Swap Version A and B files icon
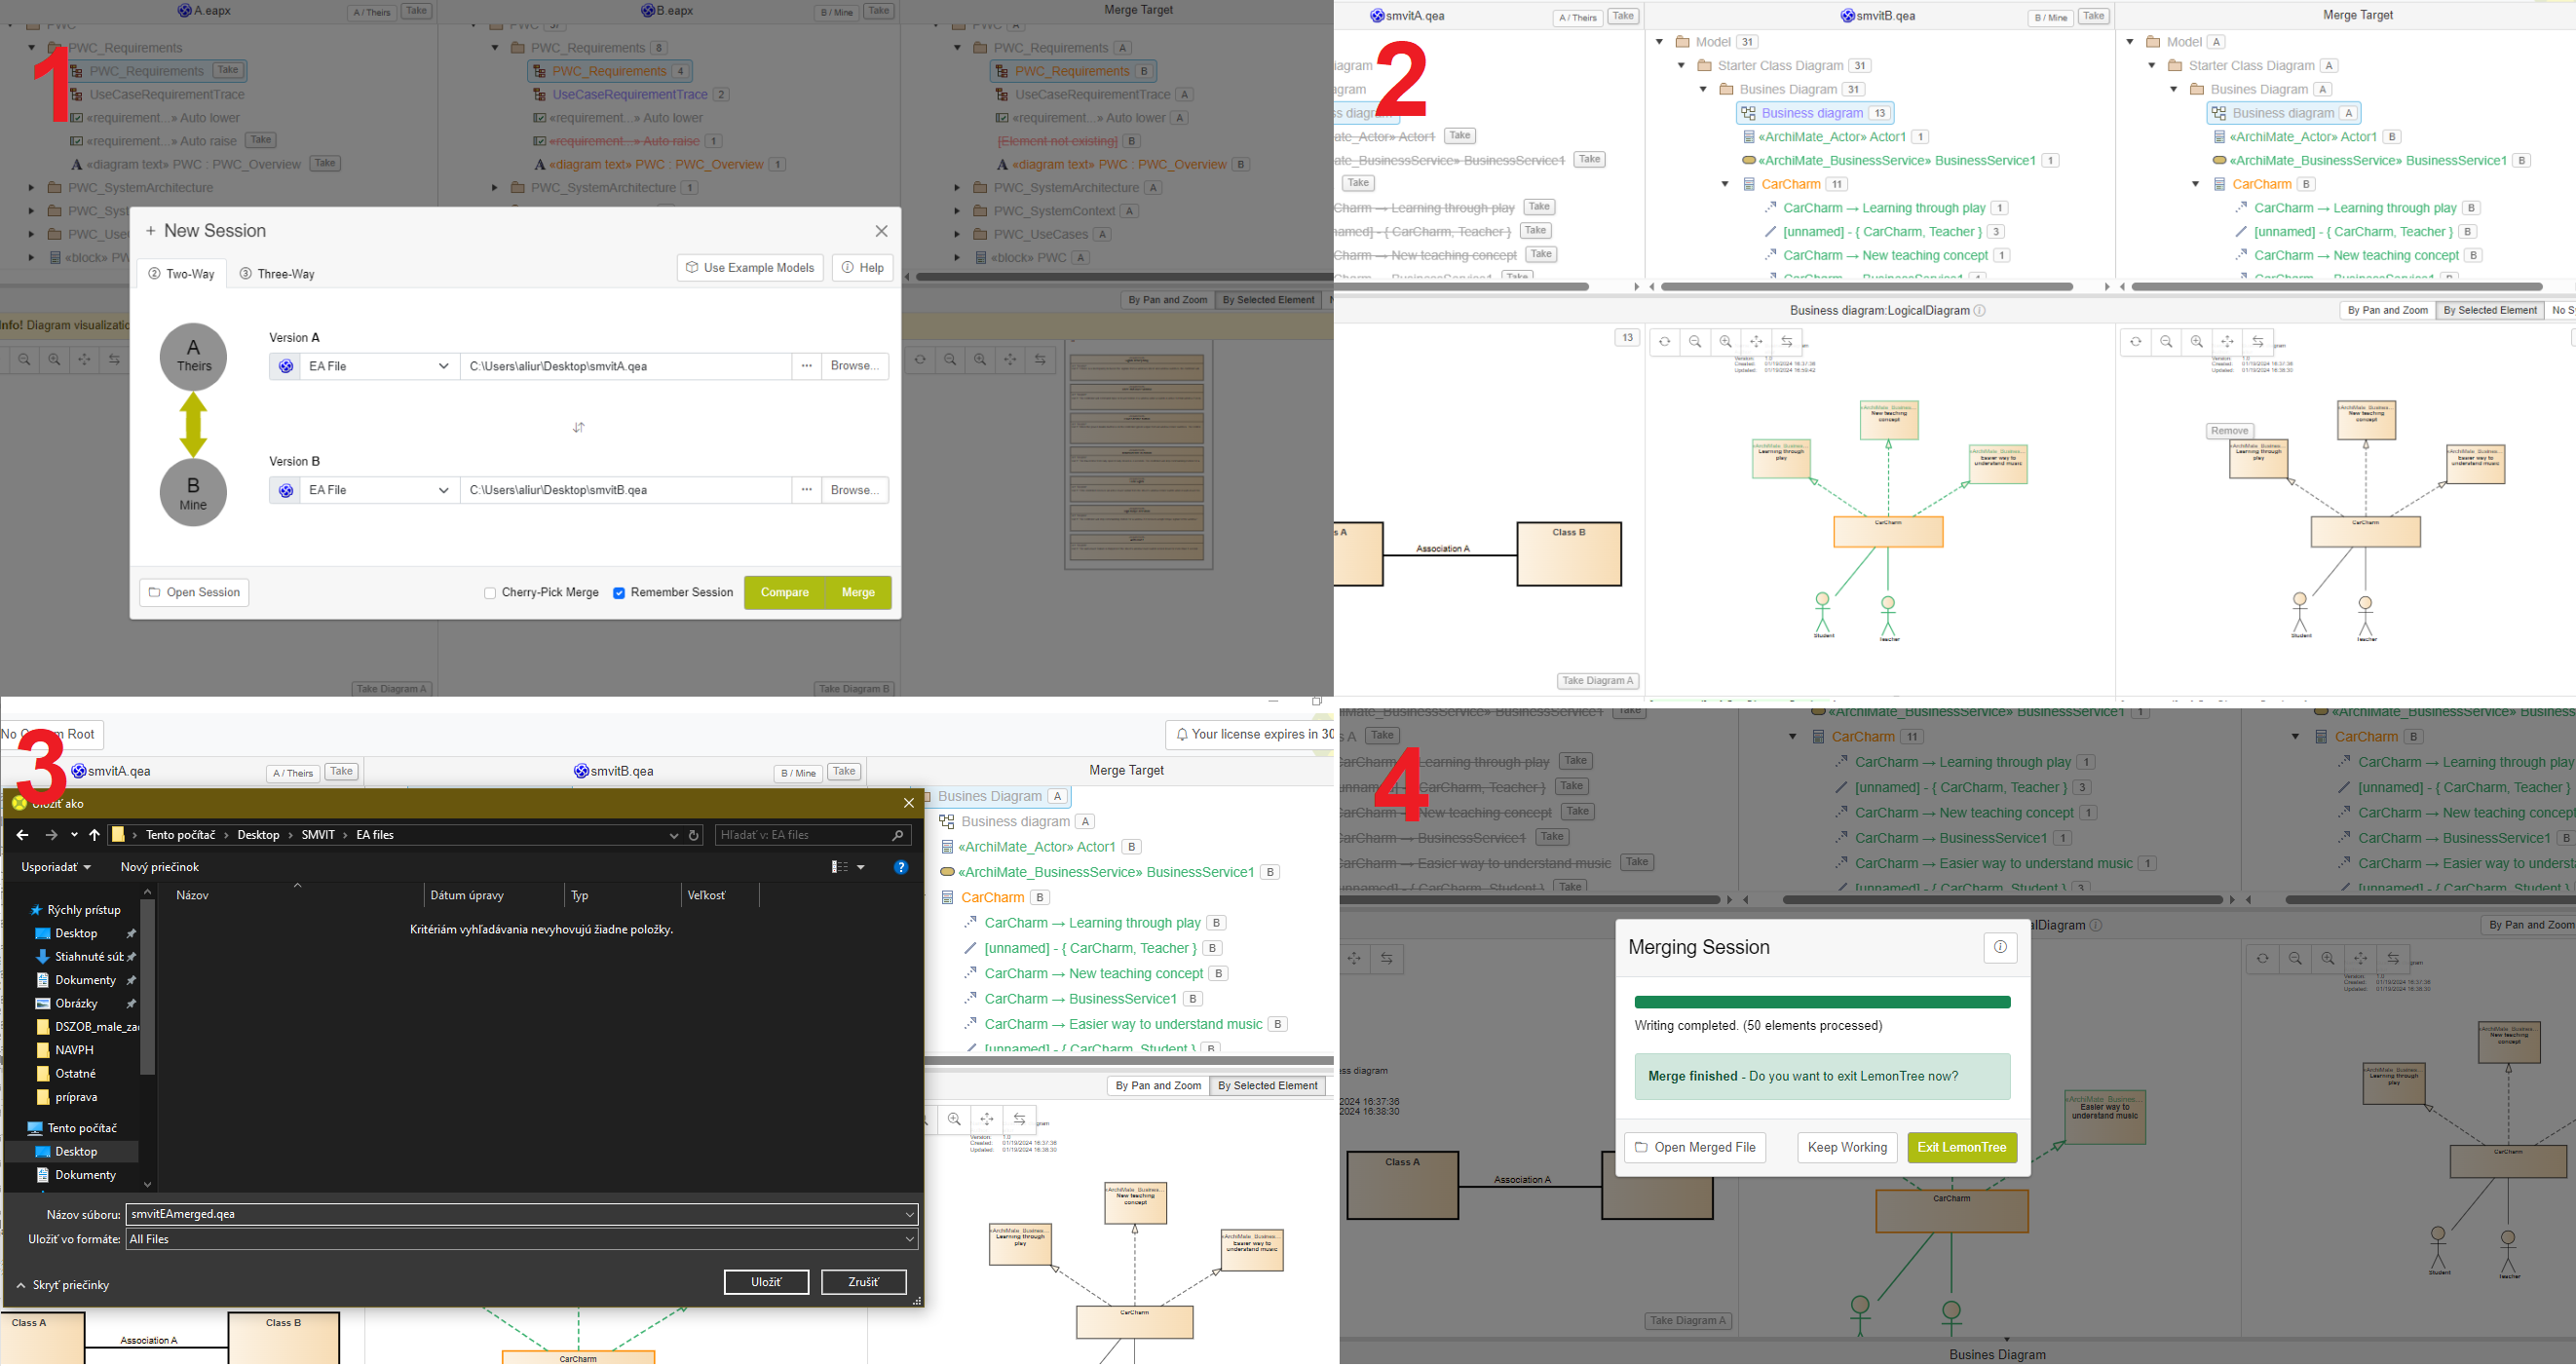Viewport: 2576px width, 1366px height. (x=578, y=428)
